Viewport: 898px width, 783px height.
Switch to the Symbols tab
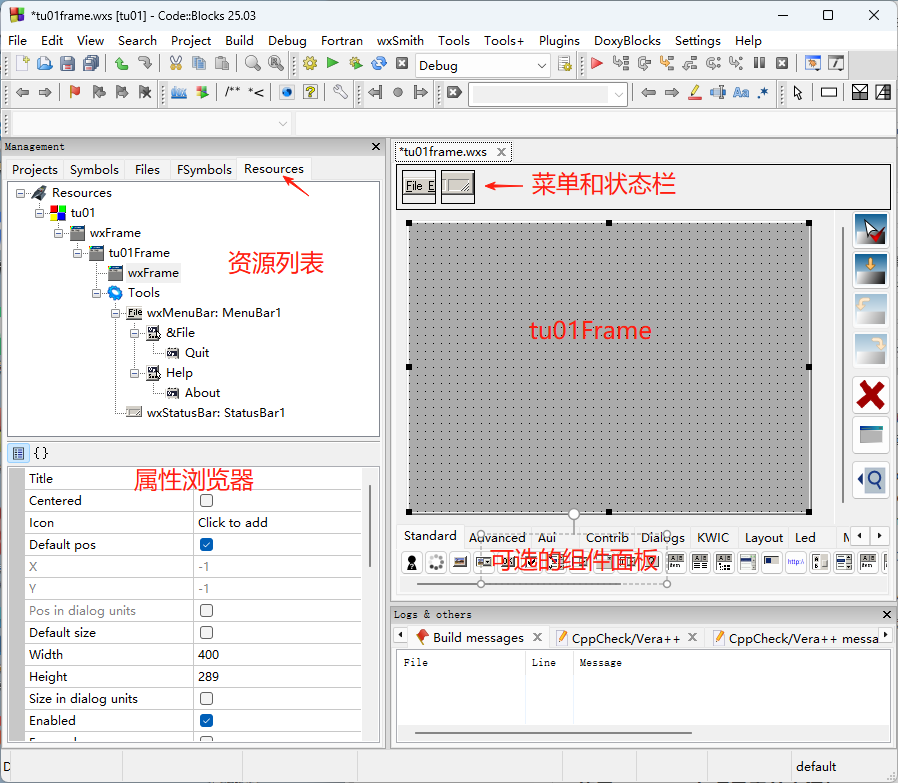tap(94, 170)
